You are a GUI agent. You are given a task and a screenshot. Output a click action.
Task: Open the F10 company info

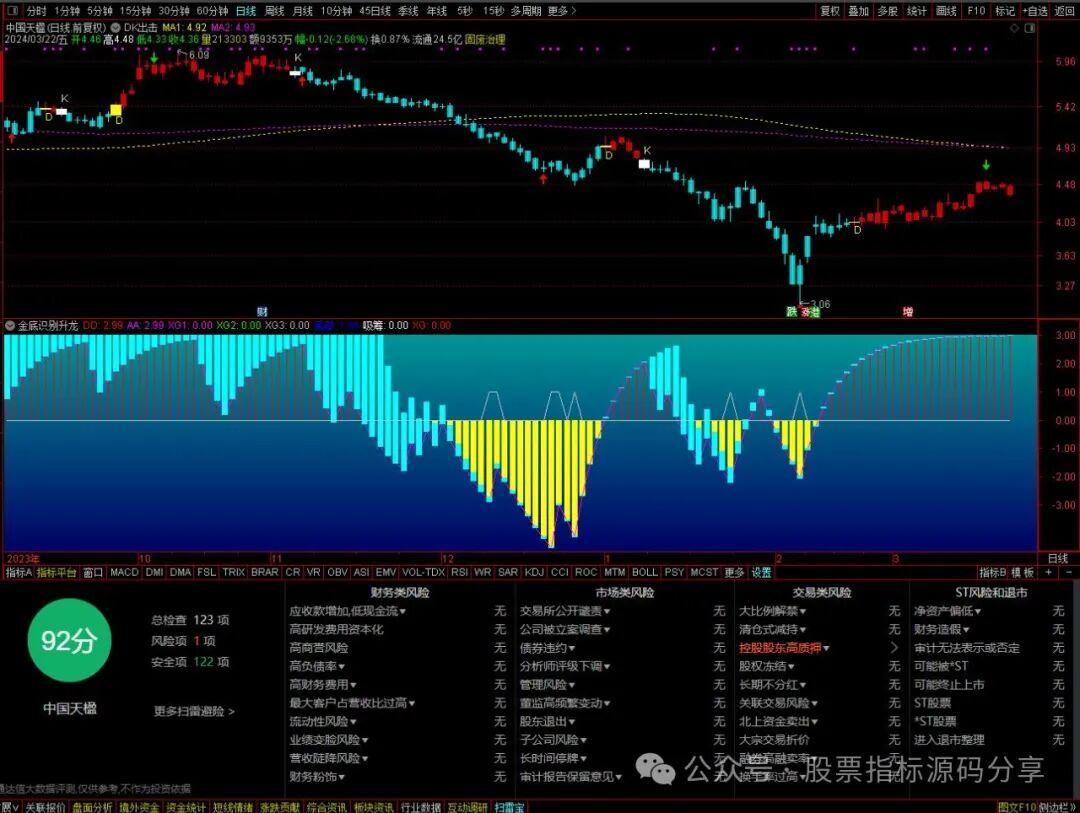pos(976,11)
